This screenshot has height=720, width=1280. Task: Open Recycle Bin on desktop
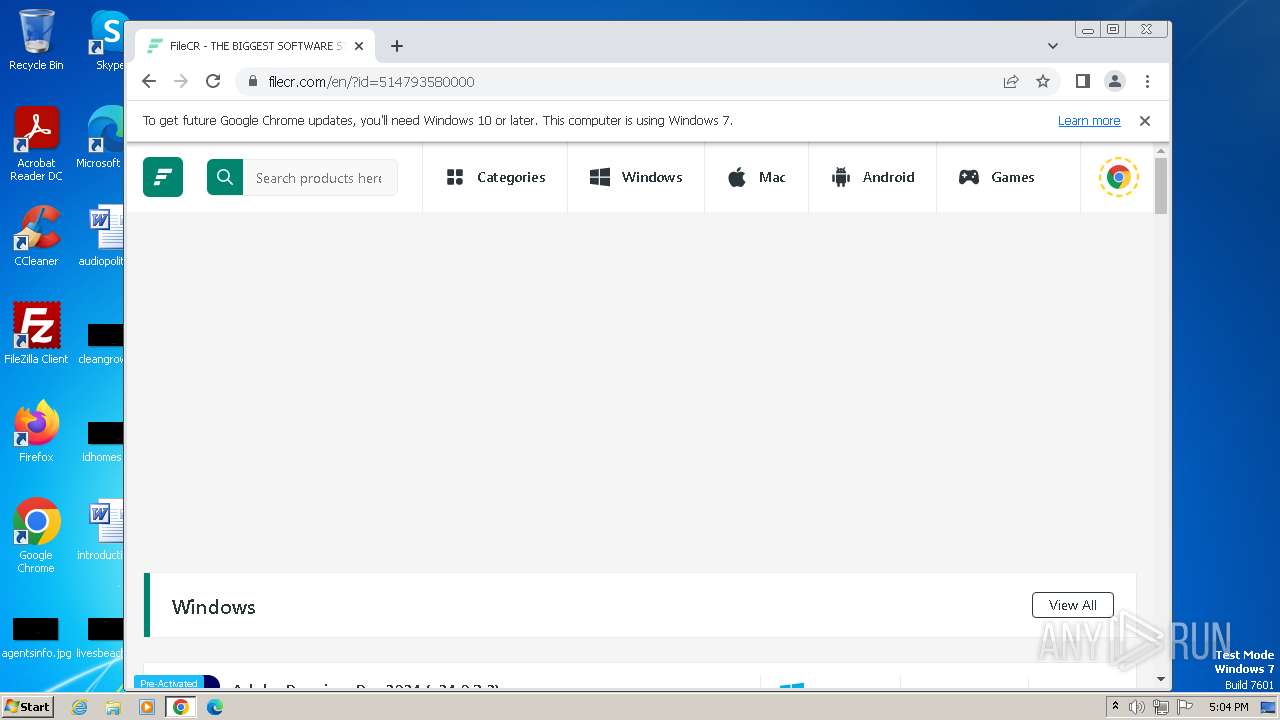[36, 40]
